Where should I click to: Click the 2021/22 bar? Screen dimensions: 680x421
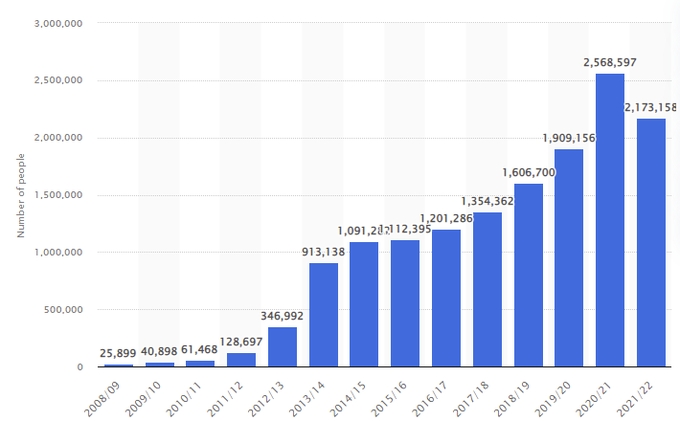coord(650,243)
